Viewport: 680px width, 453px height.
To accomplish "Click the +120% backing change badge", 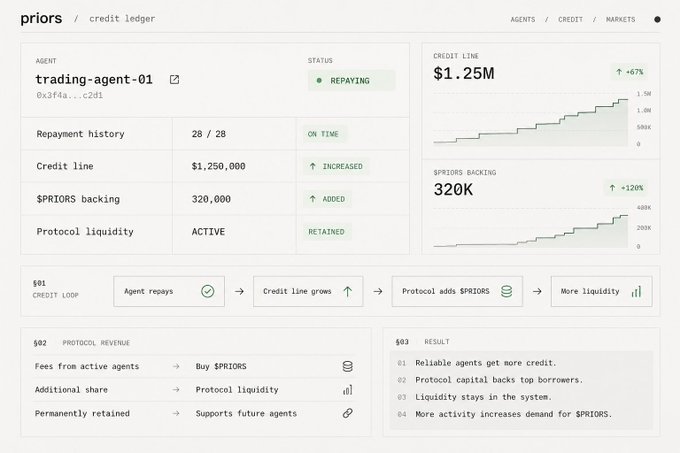I will (626, 188).
